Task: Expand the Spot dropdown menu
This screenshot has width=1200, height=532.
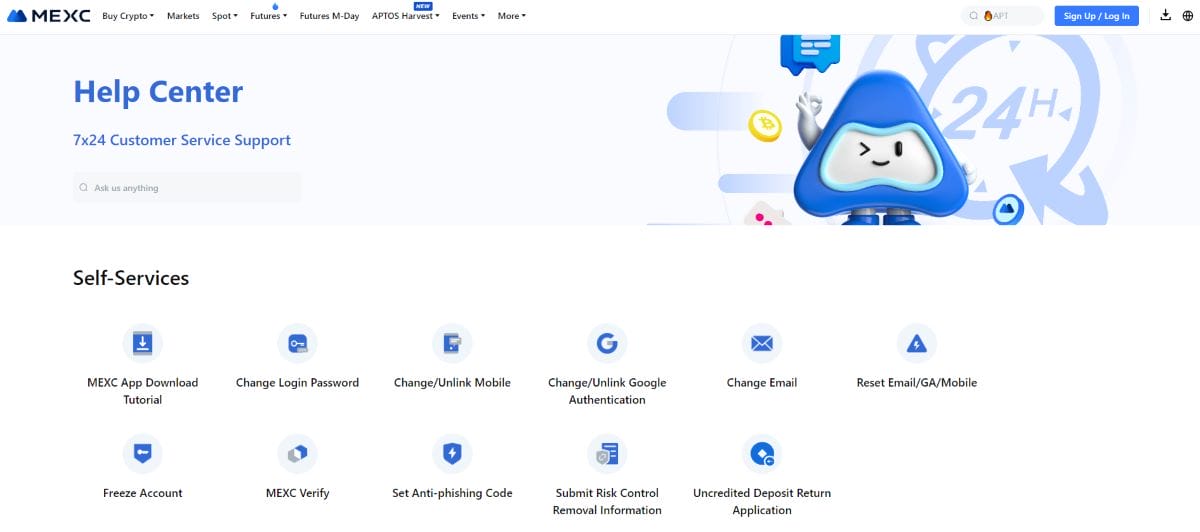Action: tap(225, 16)
